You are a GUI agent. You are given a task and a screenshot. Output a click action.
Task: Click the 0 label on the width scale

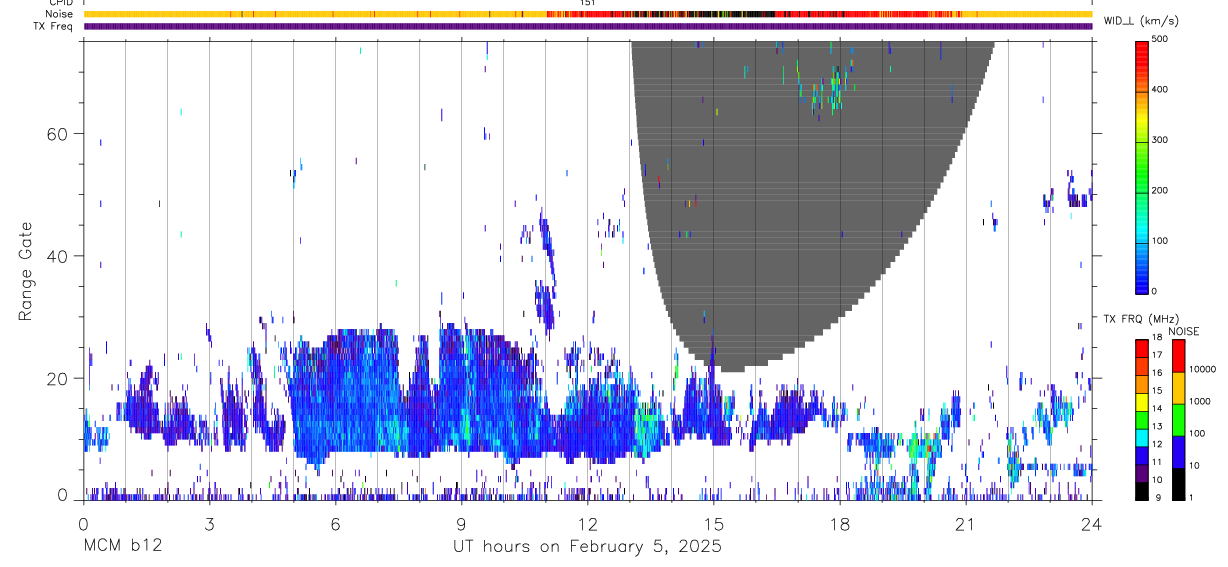(1155, 291)
